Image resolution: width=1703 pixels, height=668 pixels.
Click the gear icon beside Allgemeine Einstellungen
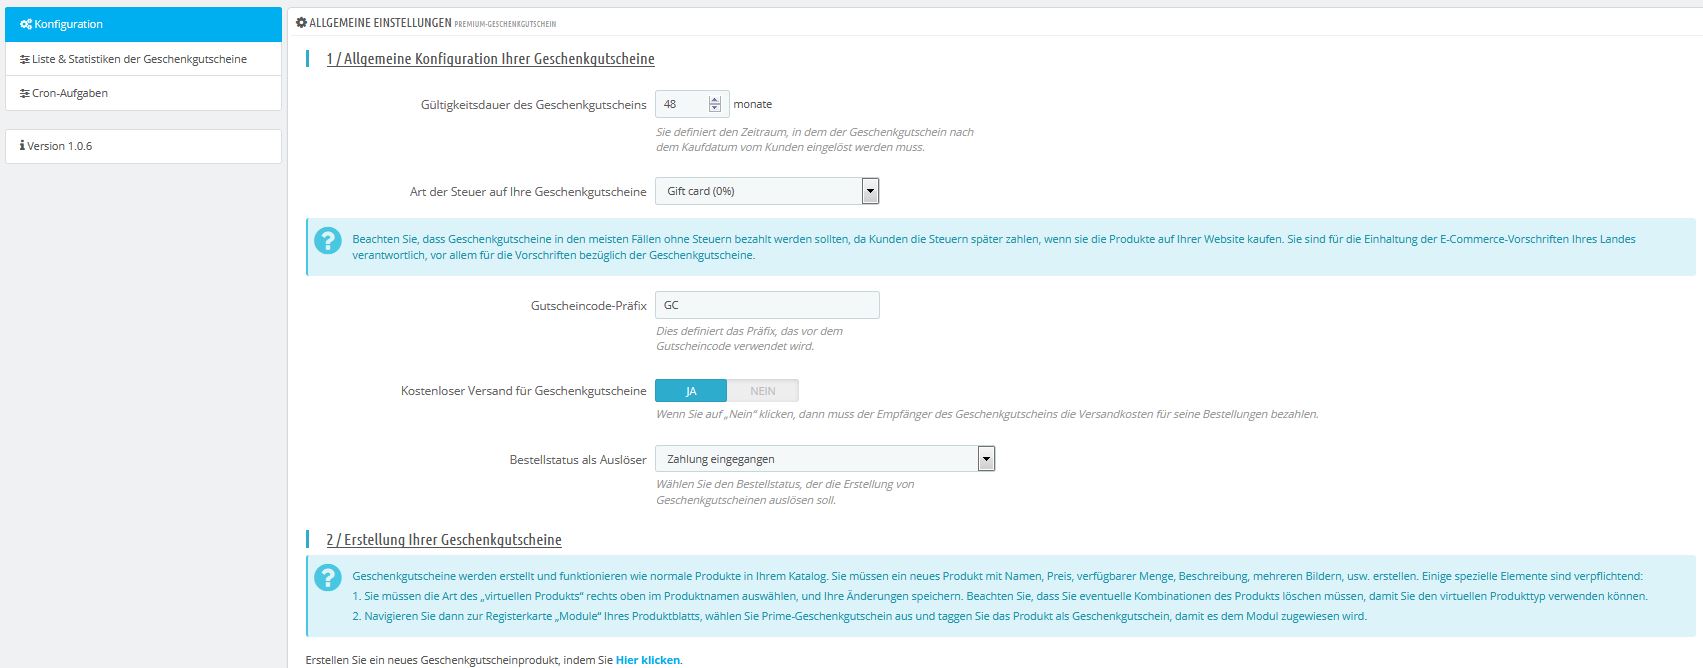point(302,22)
